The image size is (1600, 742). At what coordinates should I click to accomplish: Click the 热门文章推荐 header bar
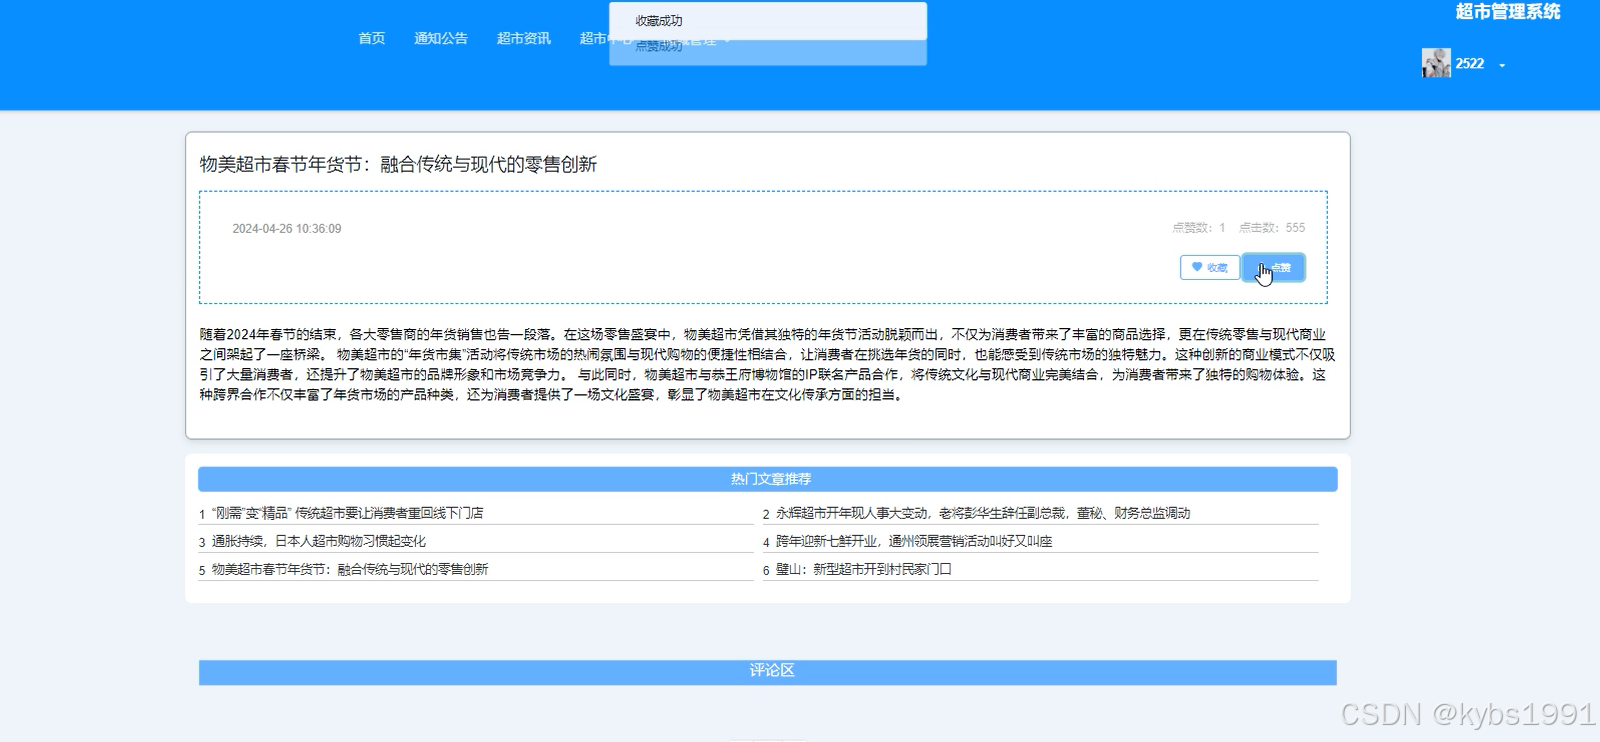pos(768,479)
